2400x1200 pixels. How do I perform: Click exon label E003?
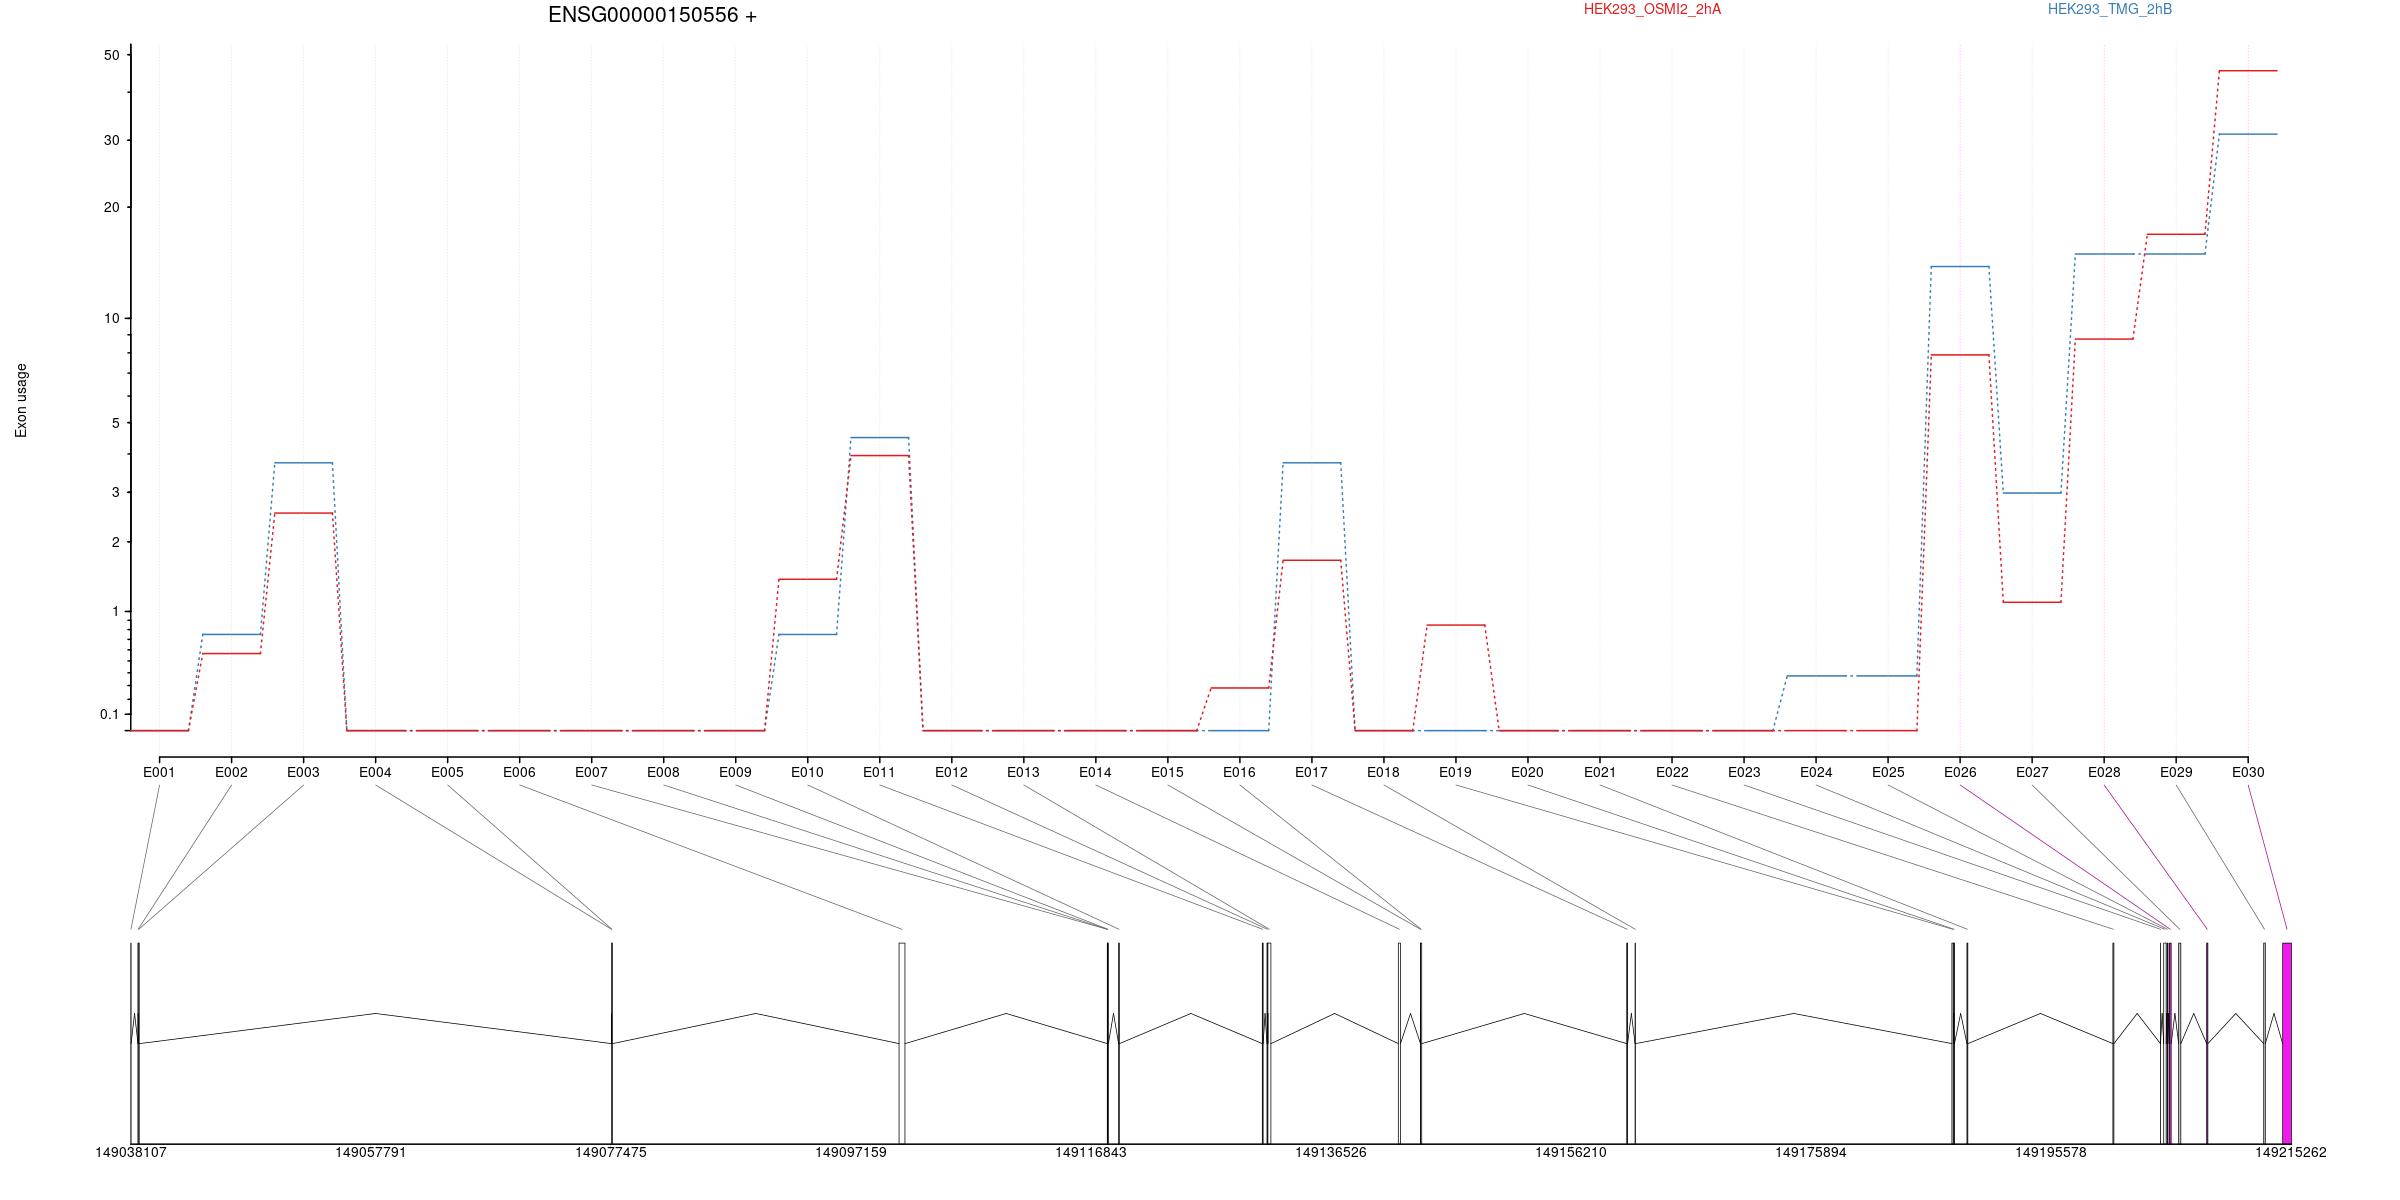[303, 772]
